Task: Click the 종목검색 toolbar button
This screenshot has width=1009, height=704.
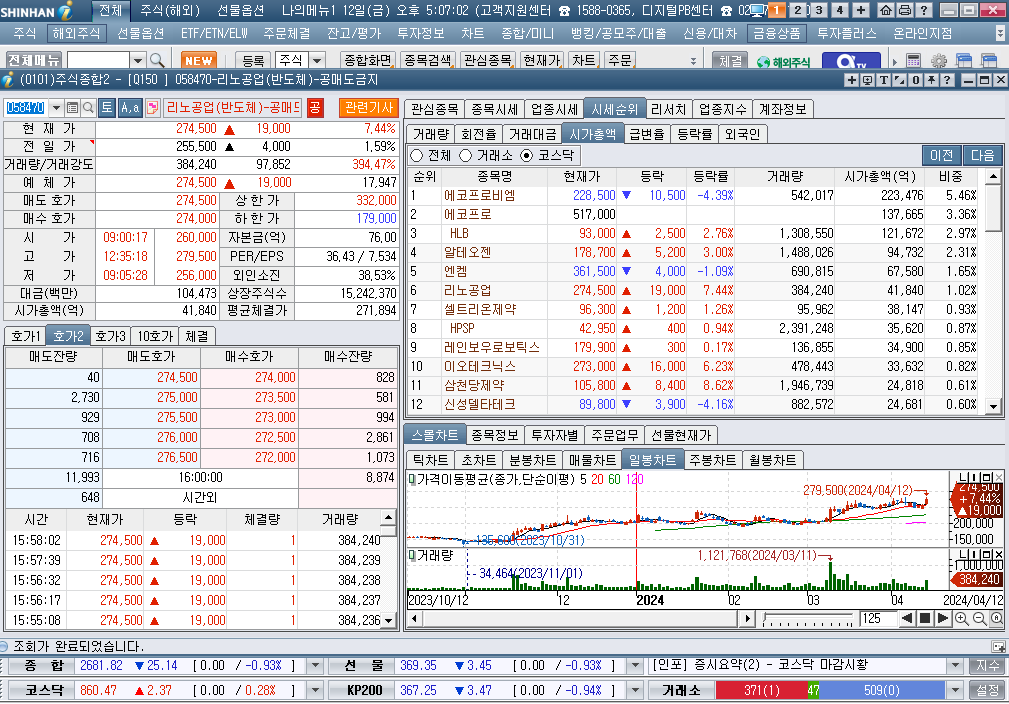Action: click(x=427, y=60)
